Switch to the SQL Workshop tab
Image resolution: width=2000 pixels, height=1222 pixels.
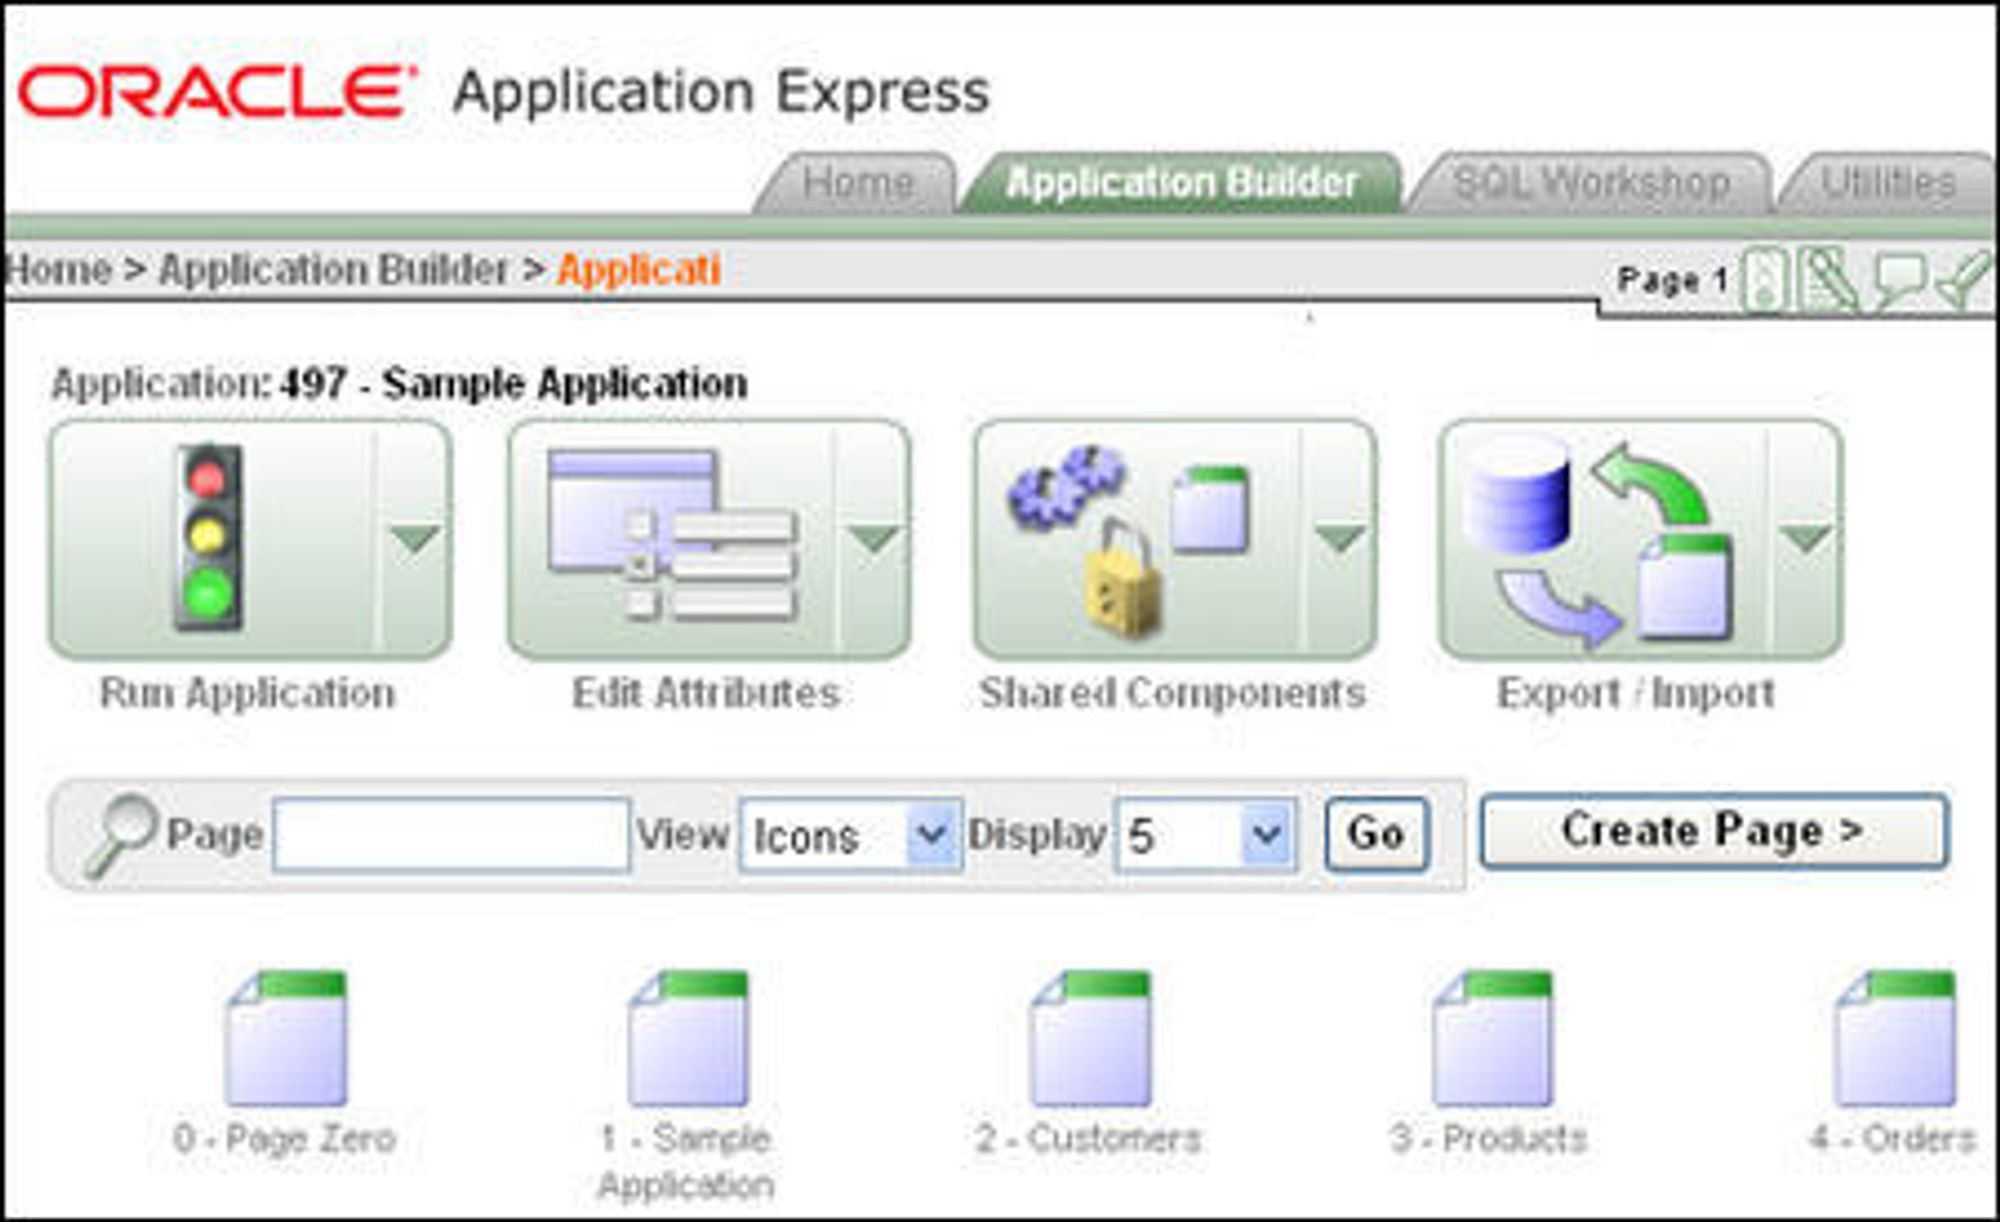[x=1591, y=183]
